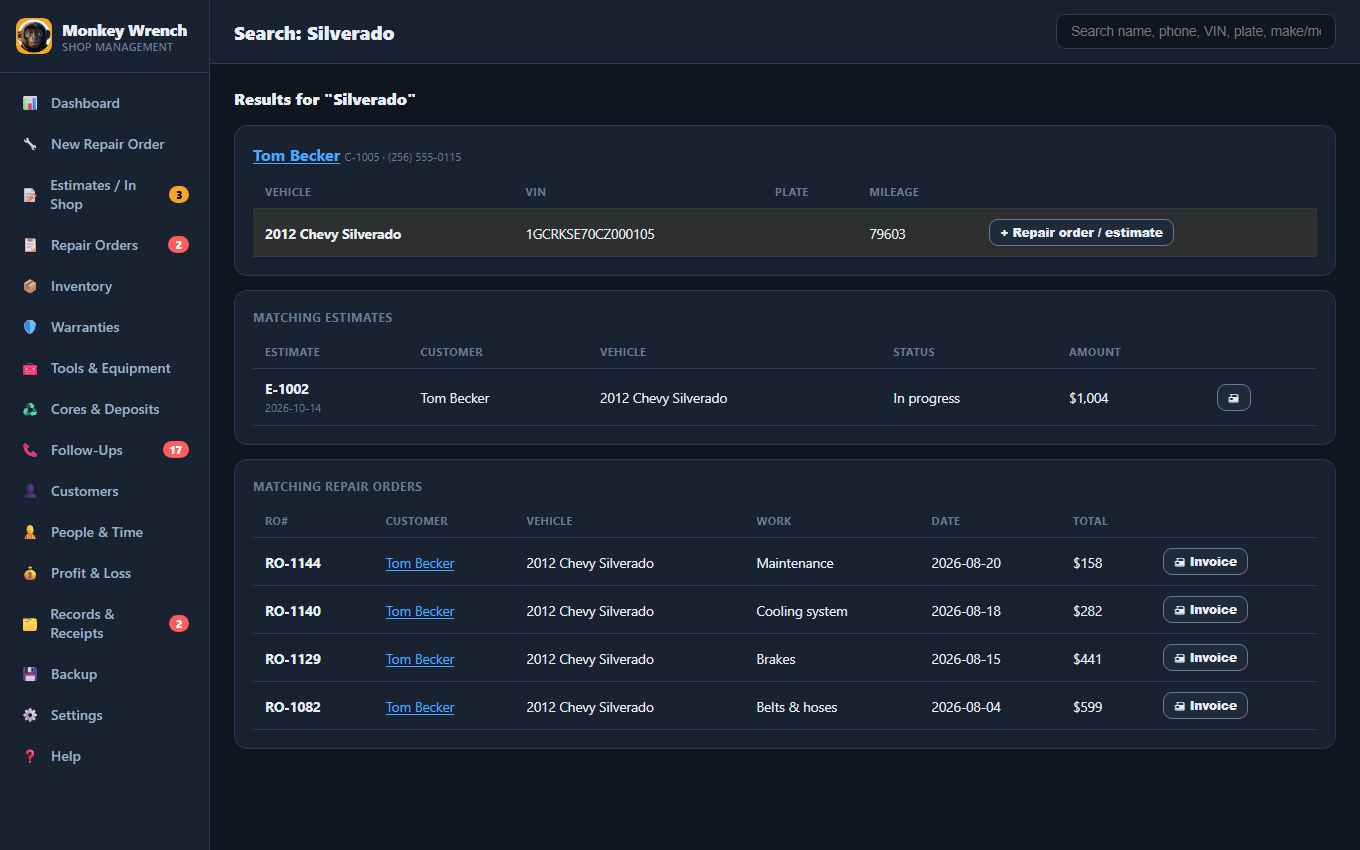Click the $1,004 estimate amount
This screenshot has width=1360, height=850.
1088,398
